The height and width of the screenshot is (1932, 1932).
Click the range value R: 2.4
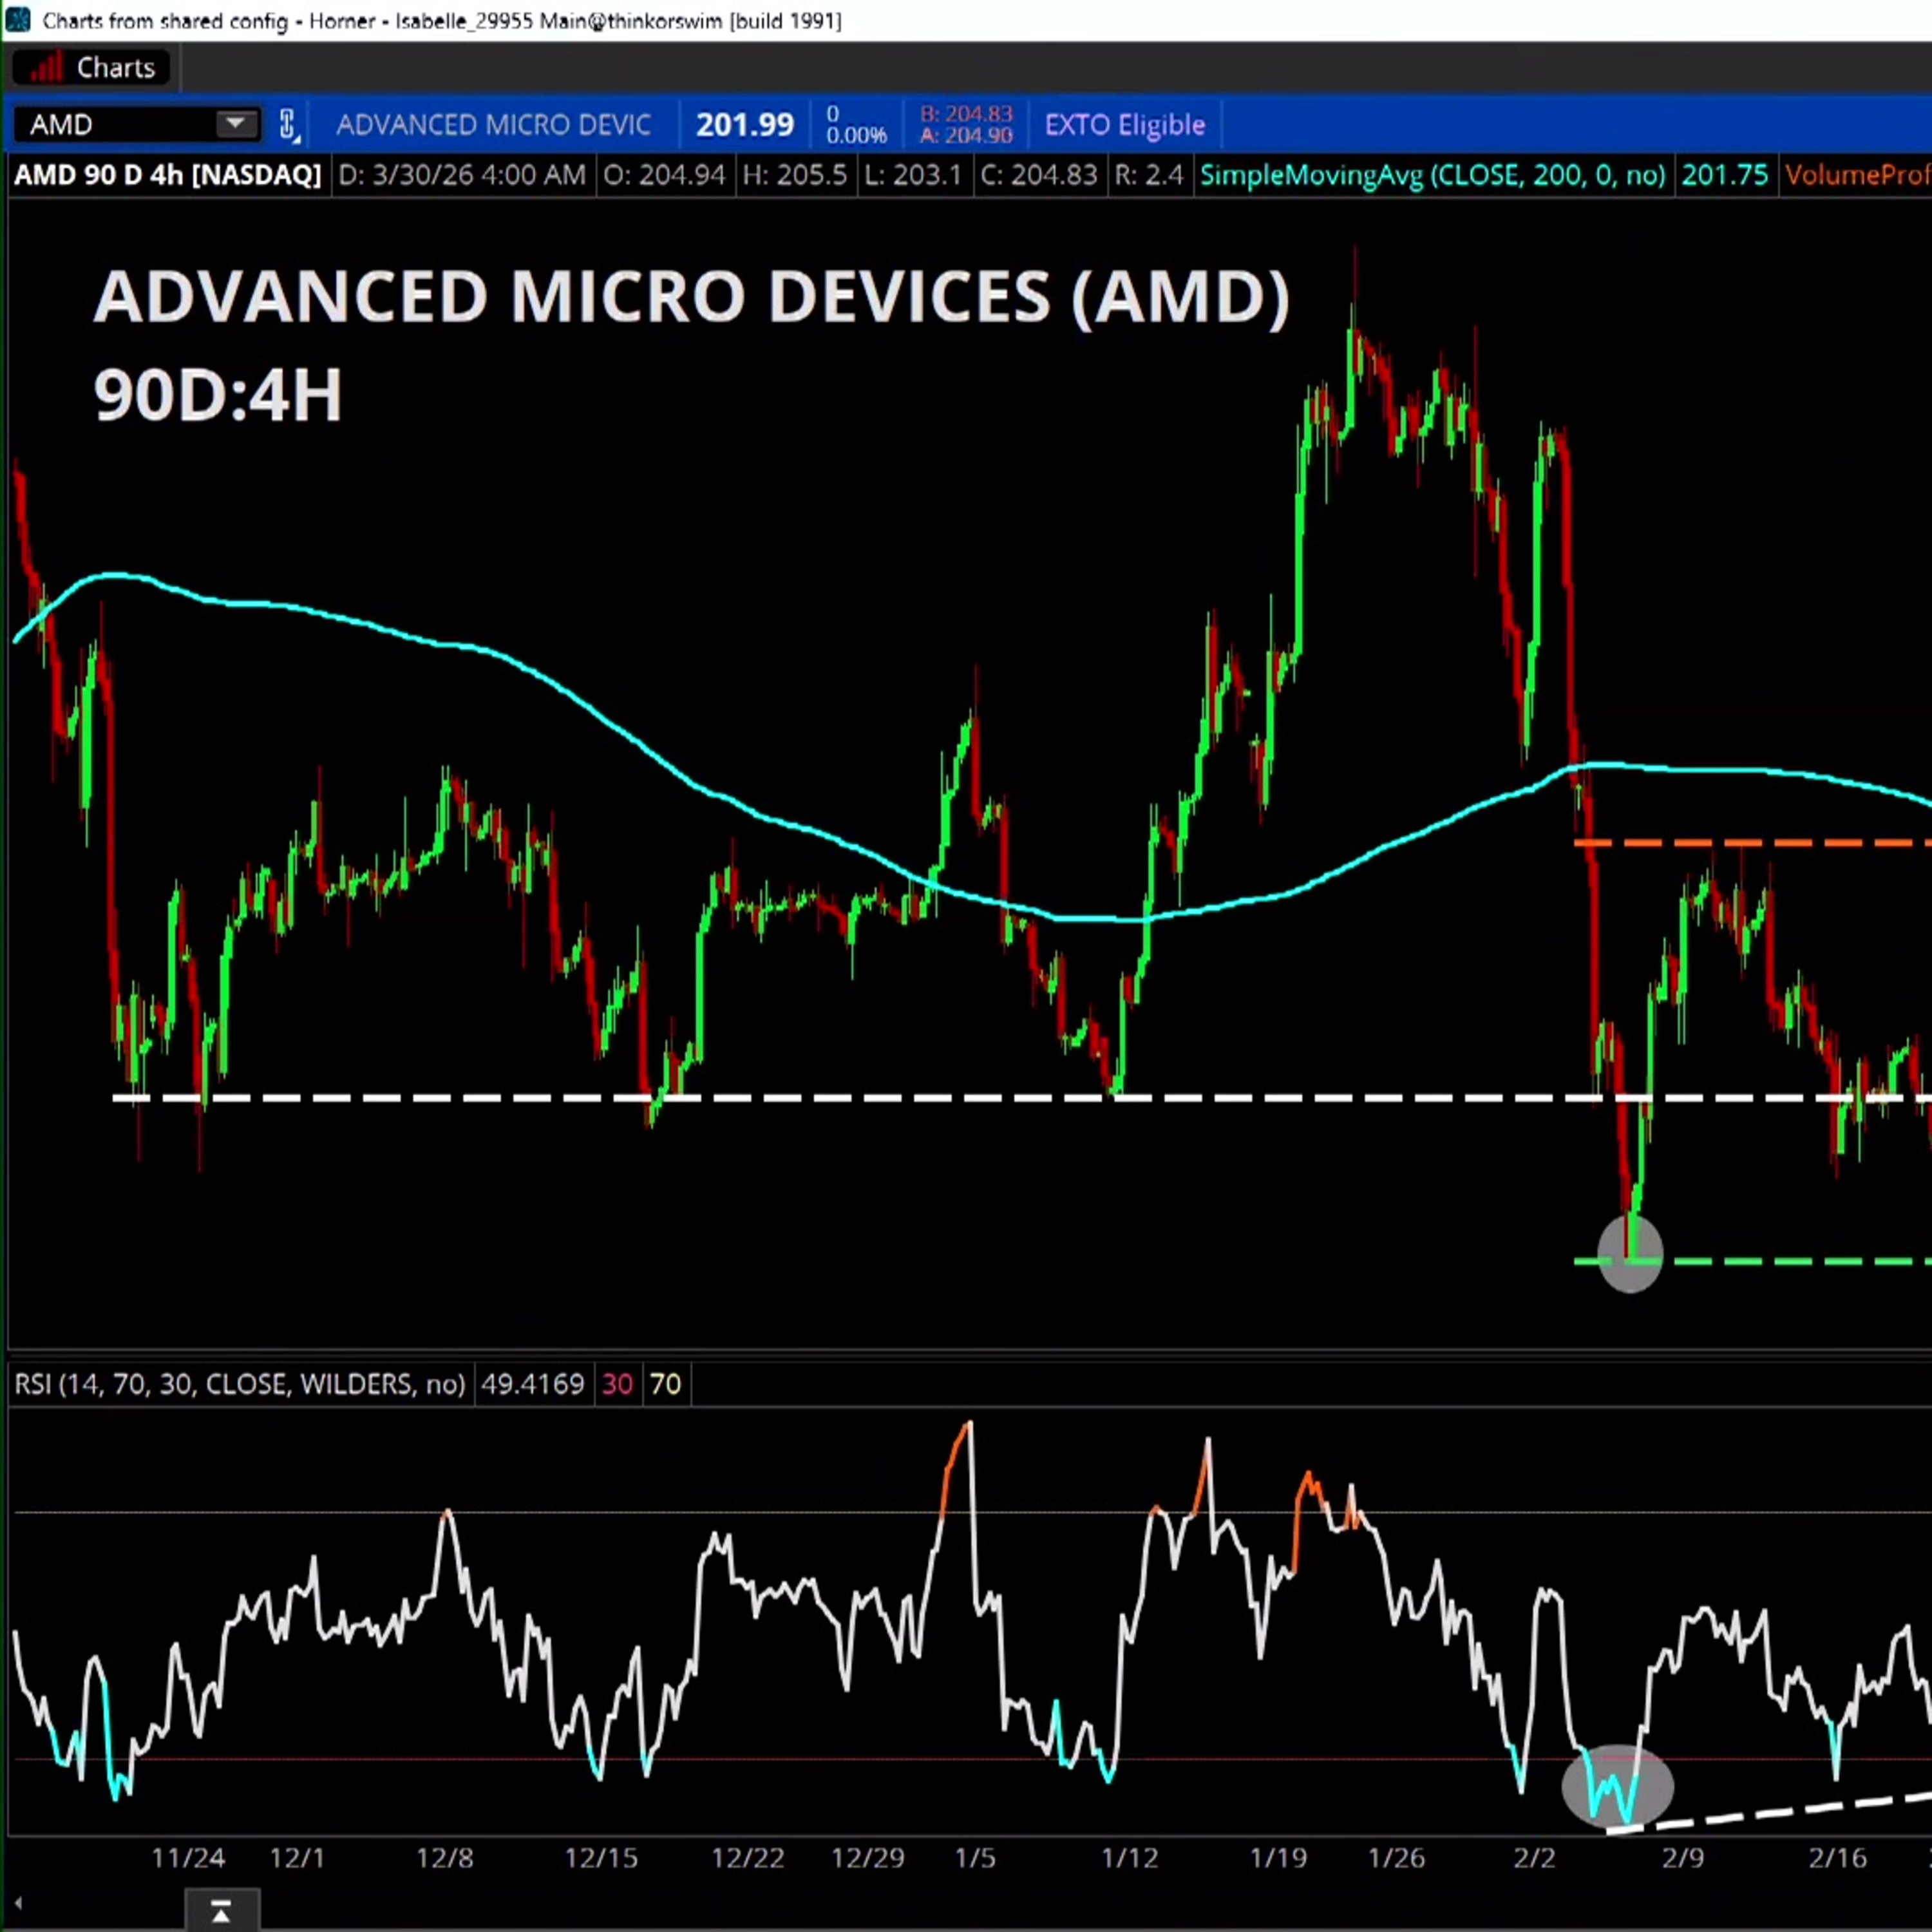[x=1148, y=175]
